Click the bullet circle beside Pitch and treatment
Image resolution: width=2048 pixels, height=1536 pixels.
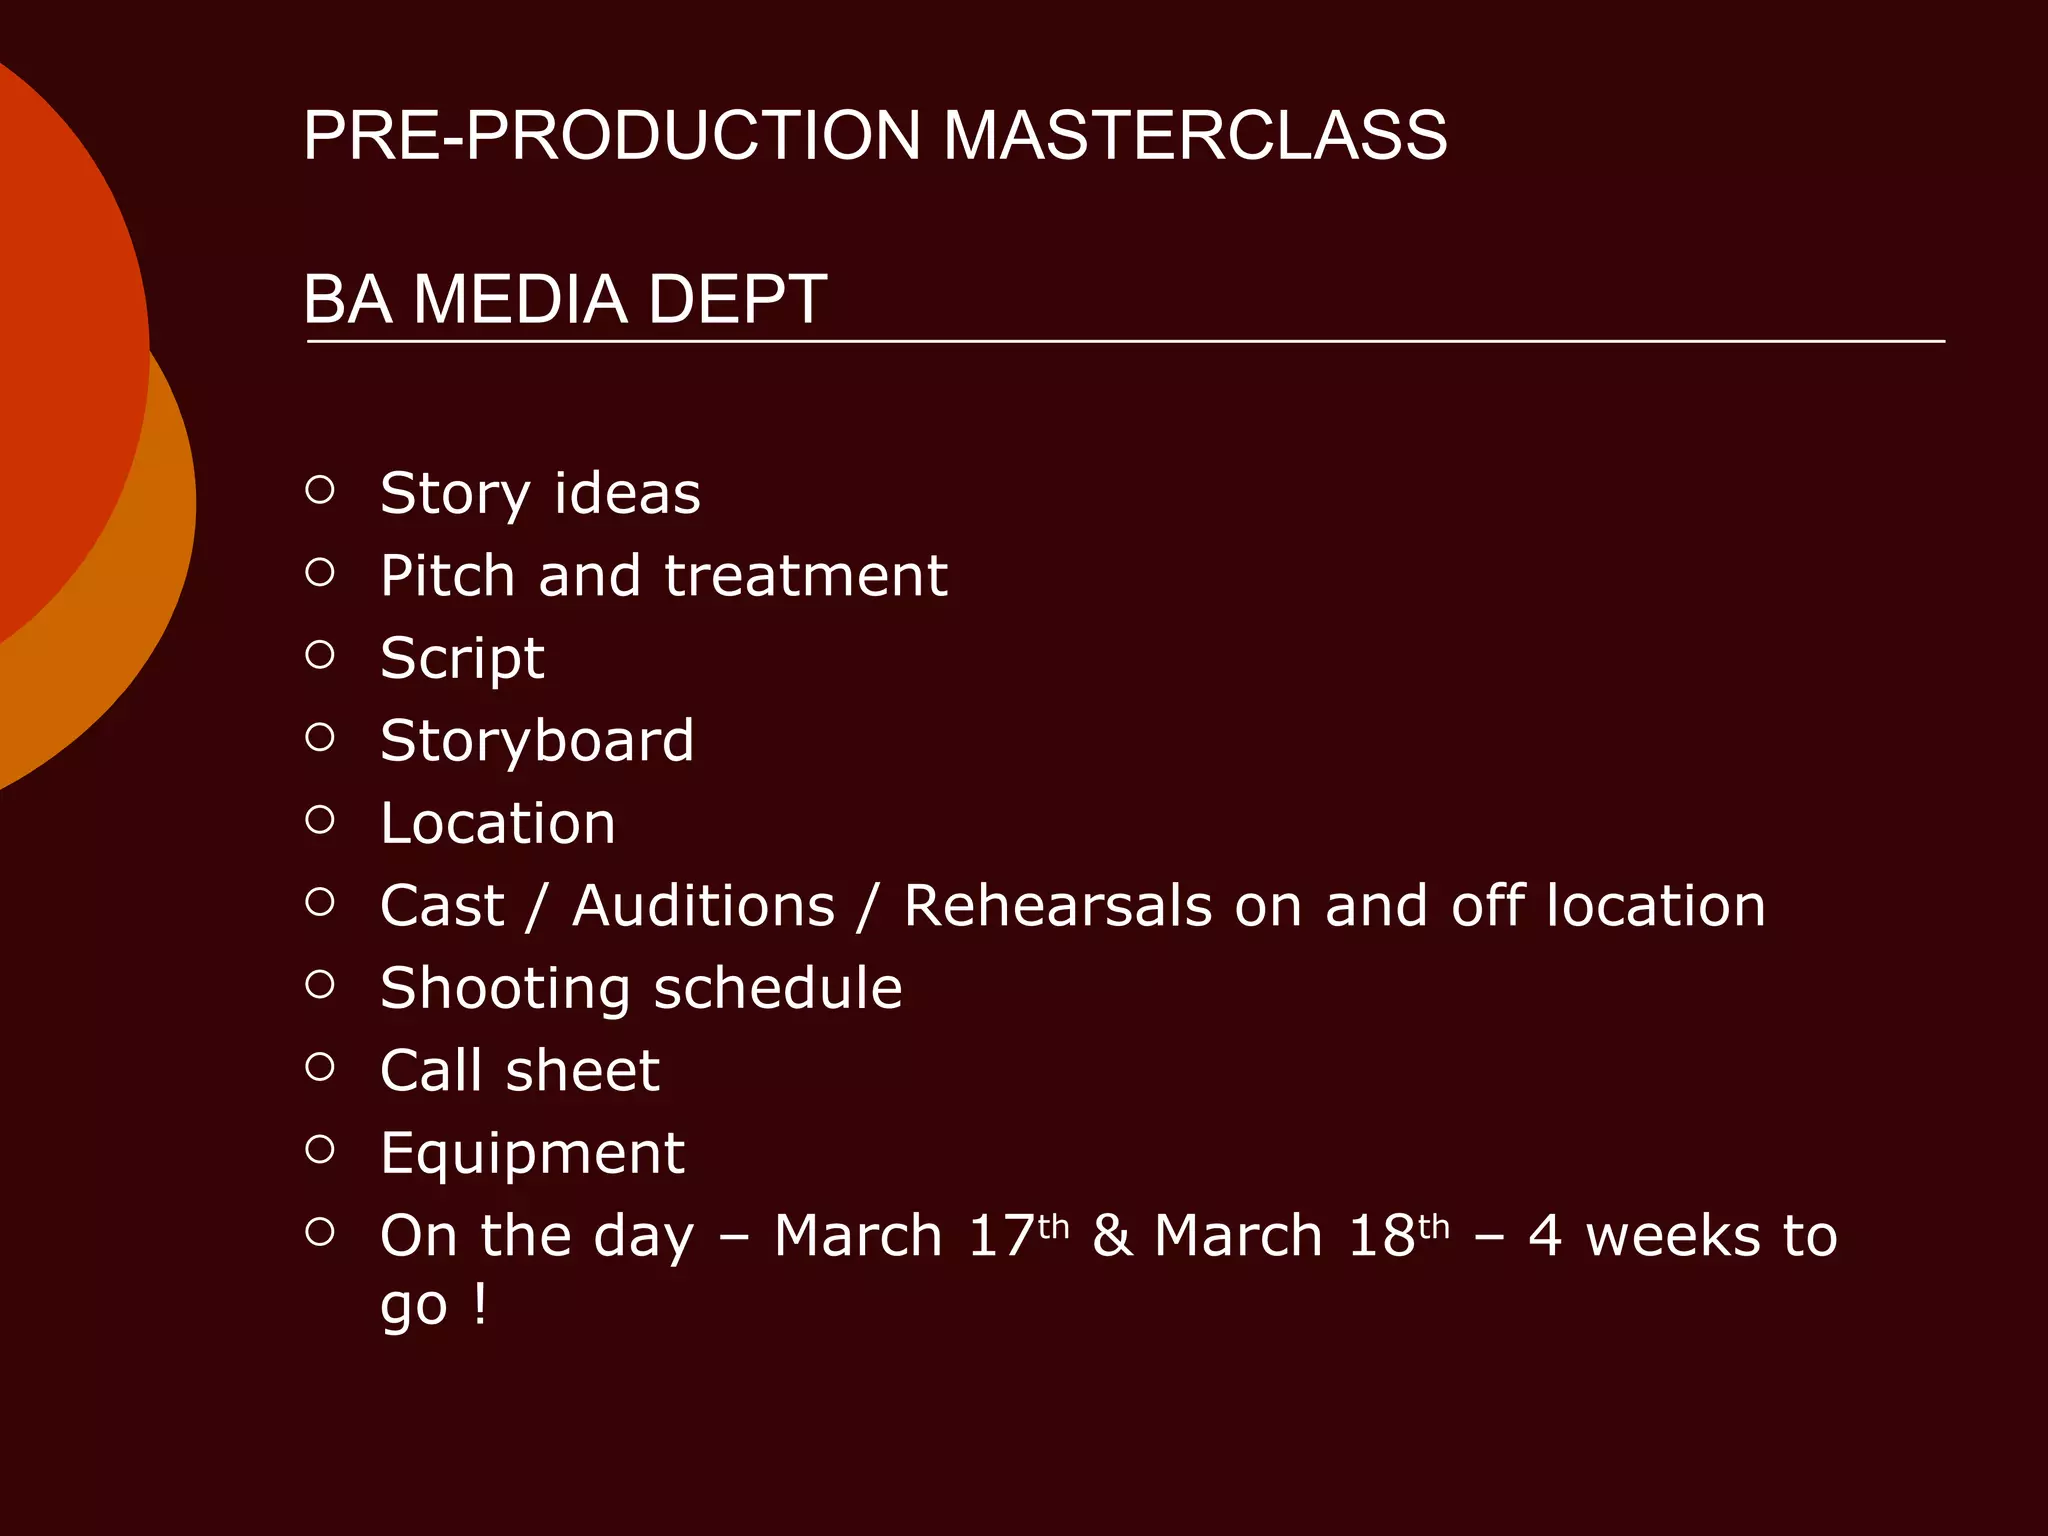320,572
